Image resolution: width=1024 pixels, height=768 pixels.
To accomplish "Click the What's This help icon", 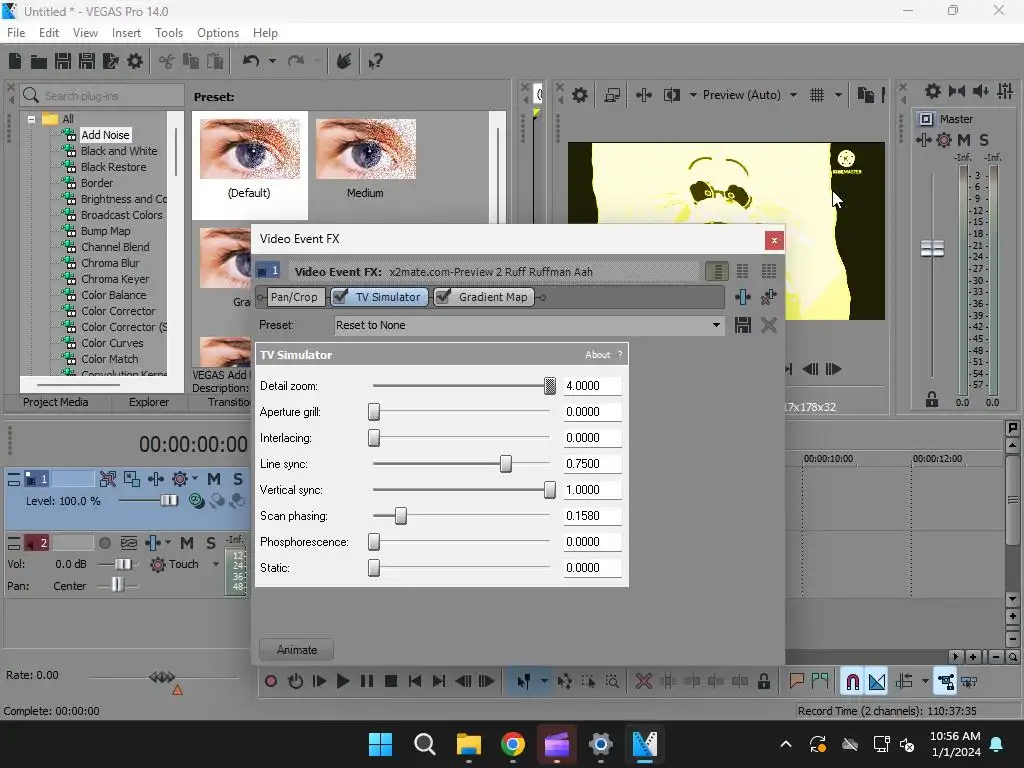I will pyautogui.click(x=375, y=61).
